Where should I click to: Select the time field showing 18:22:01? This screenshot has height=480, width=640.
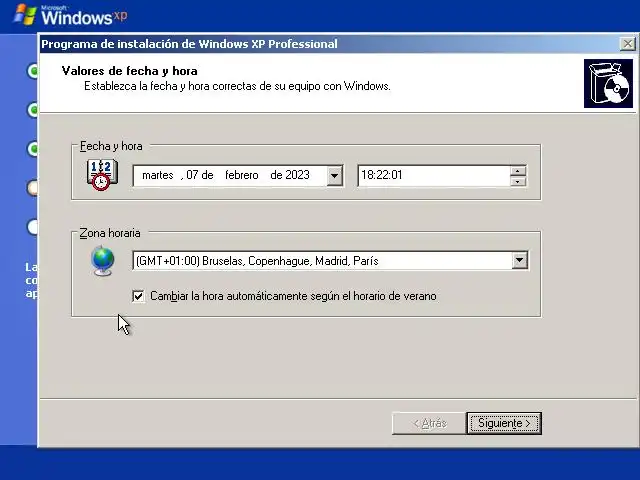click(433, 176)
